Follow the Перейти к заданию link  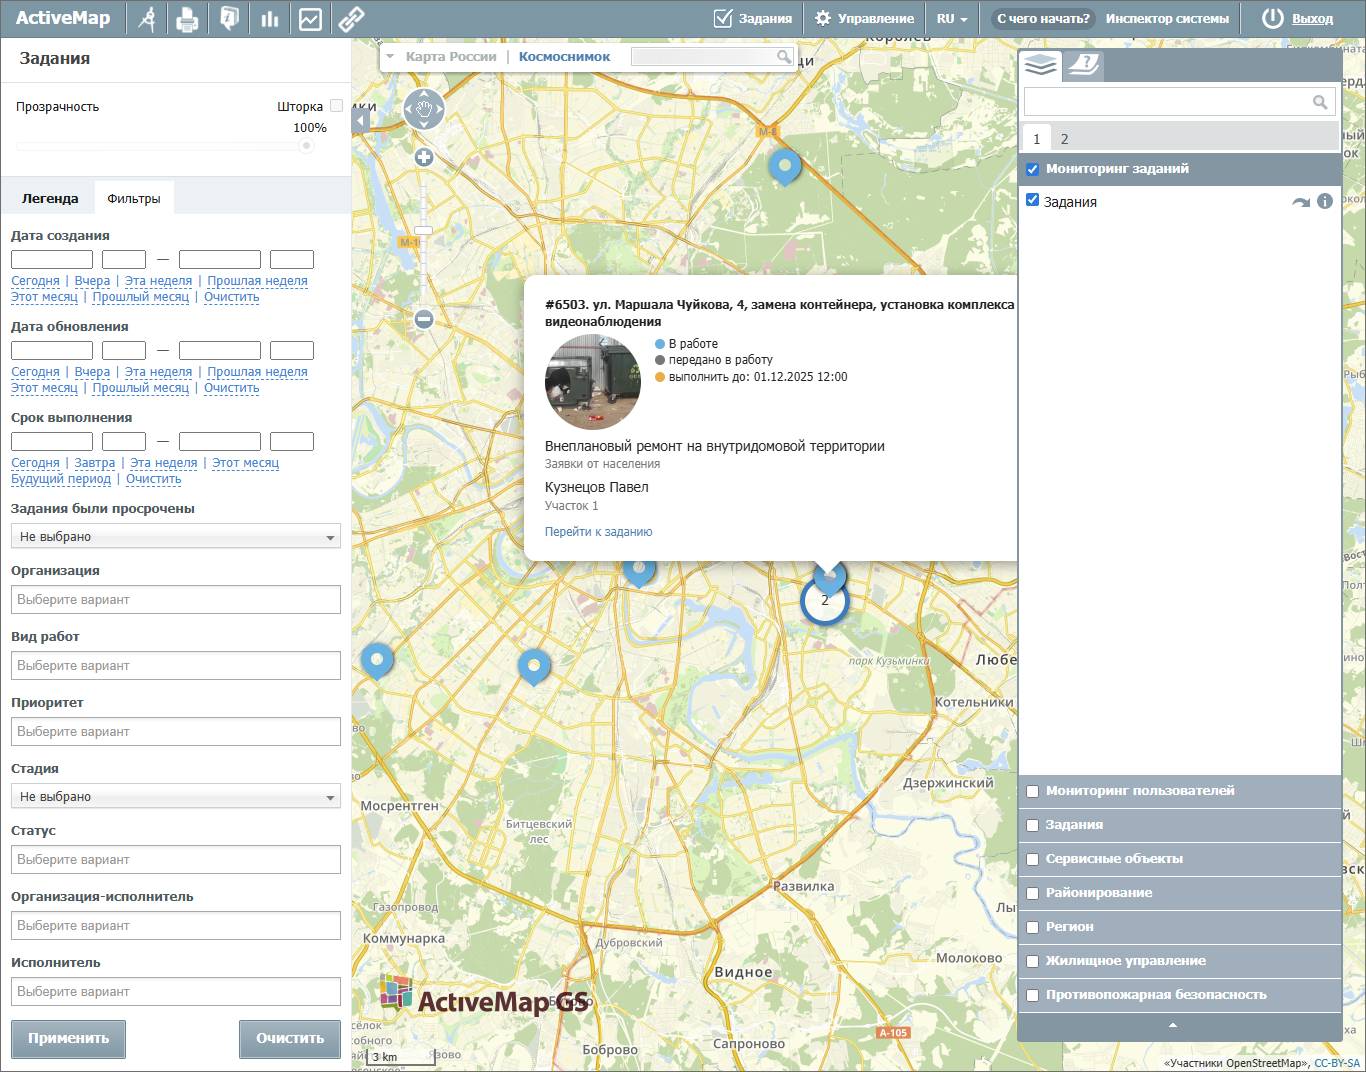(598, 532)
